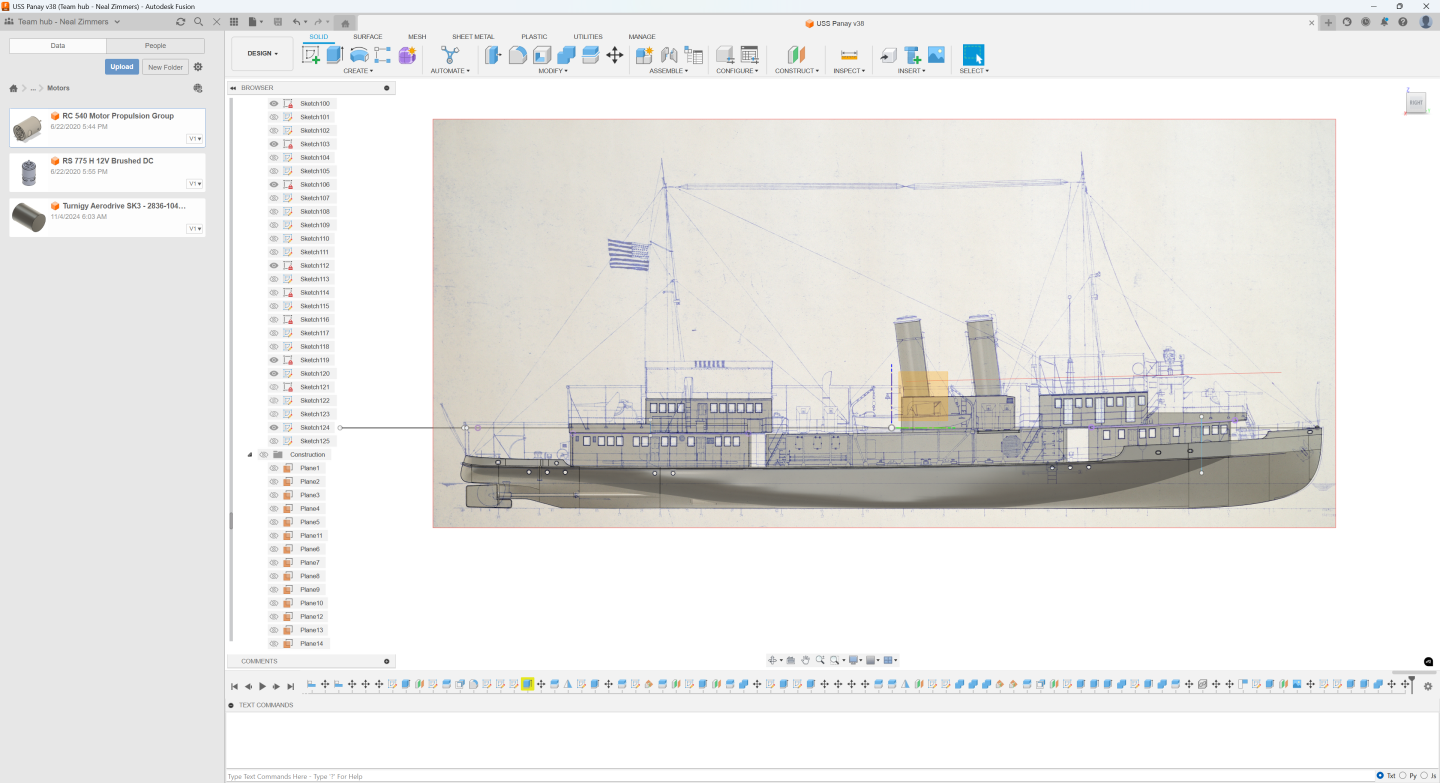Select the Combine tool

pyautogui.click(x=566, y=55)
